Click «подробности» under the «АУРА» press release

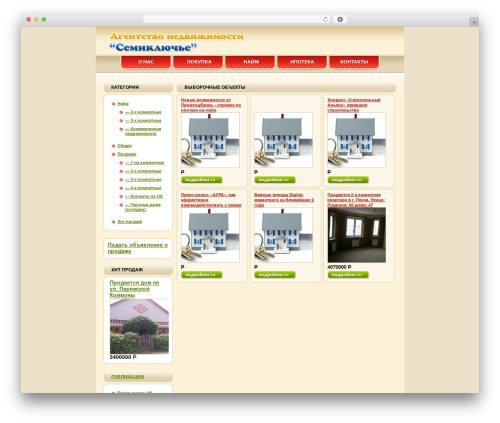202,275
